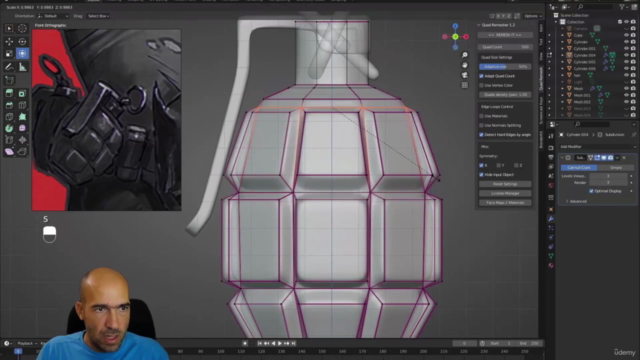Select the Edge Slide tool
This screenshot has width=640, height=360.
tap(9, 140)
